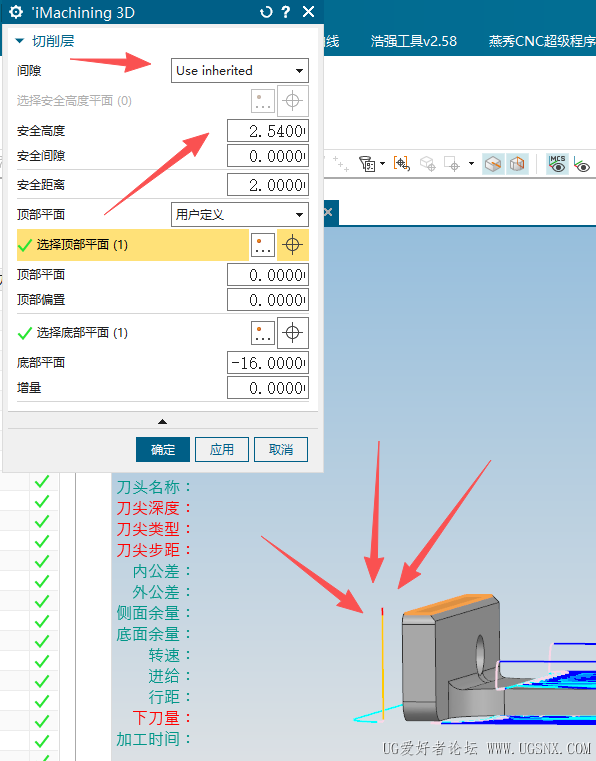Image resolution: width=596 pixels, height=761 pixels.
Task: Select the 选择顶部平面 (1) selection row
Action: click(x=132, y=245)
